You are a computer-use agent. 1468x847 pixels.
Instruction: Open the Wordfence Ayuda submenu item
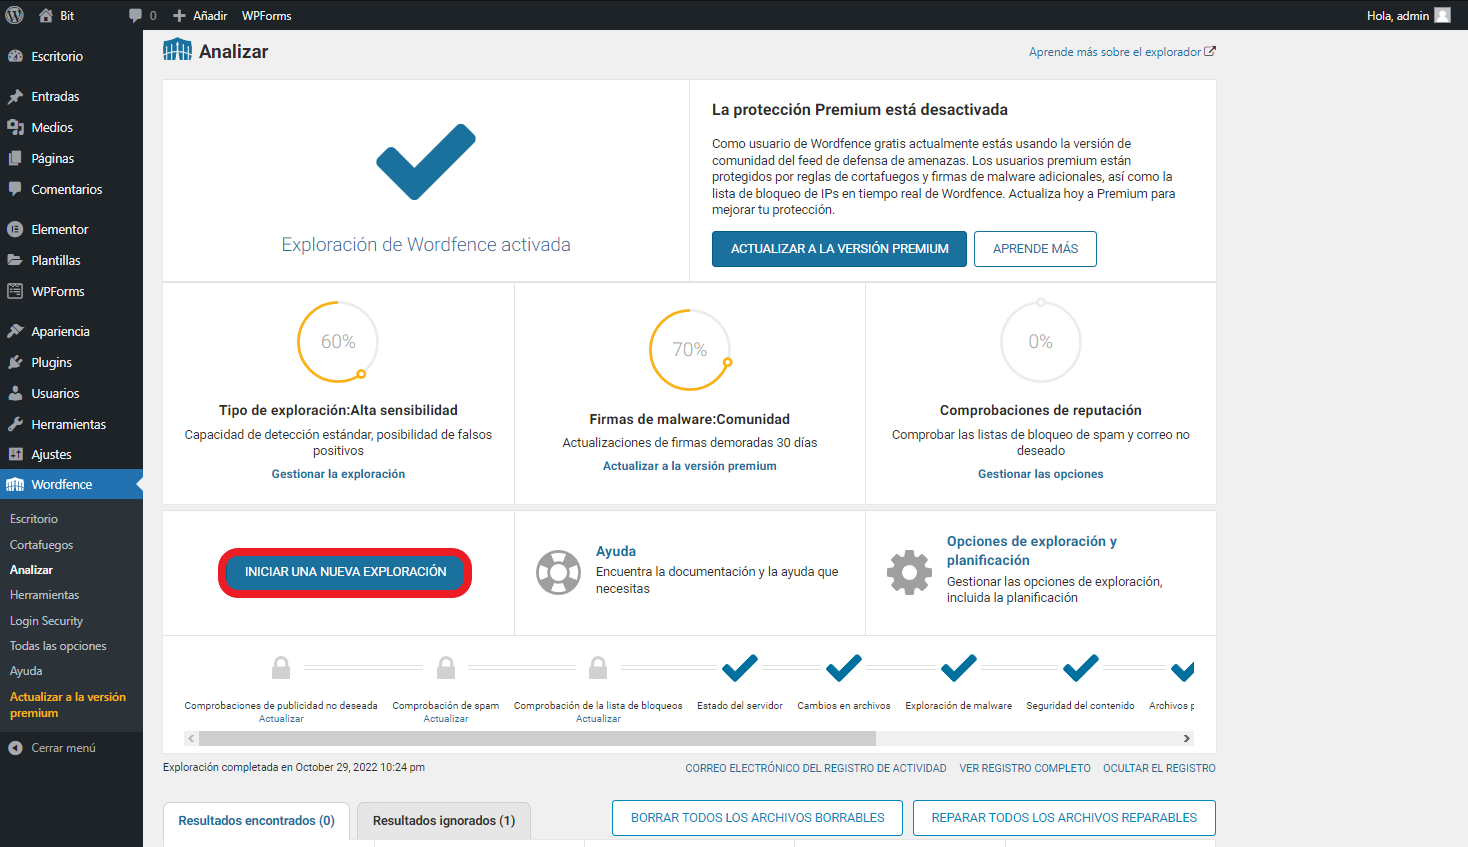click(x=26, y=671)
